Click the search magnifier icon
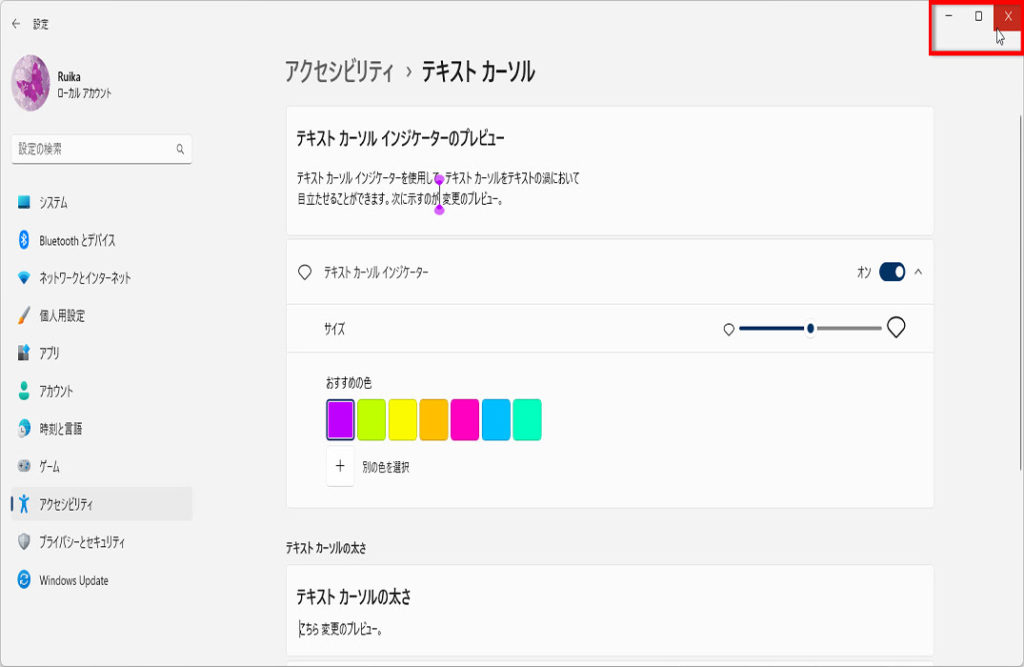This screenshot has width=1024, height=667. pos(180,149)
